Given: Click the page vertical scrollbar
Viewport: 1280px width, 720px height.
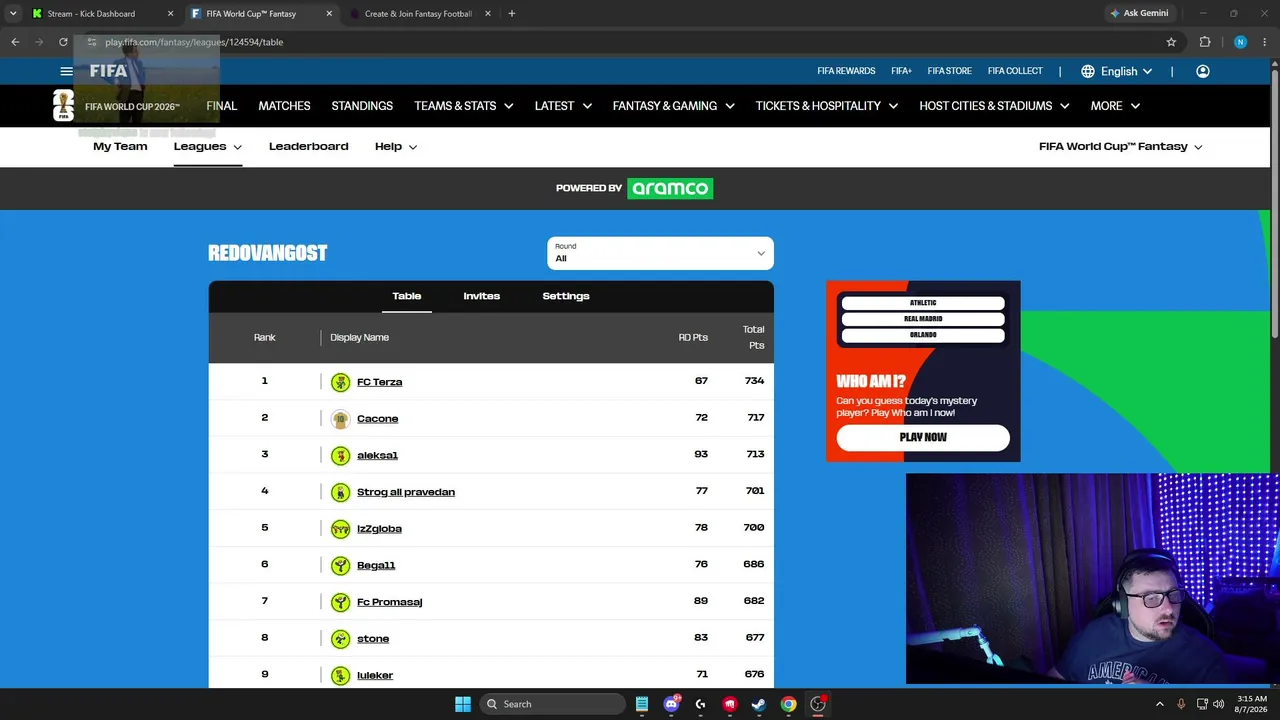Looking at the screenshot, I should click(1275, 205).
